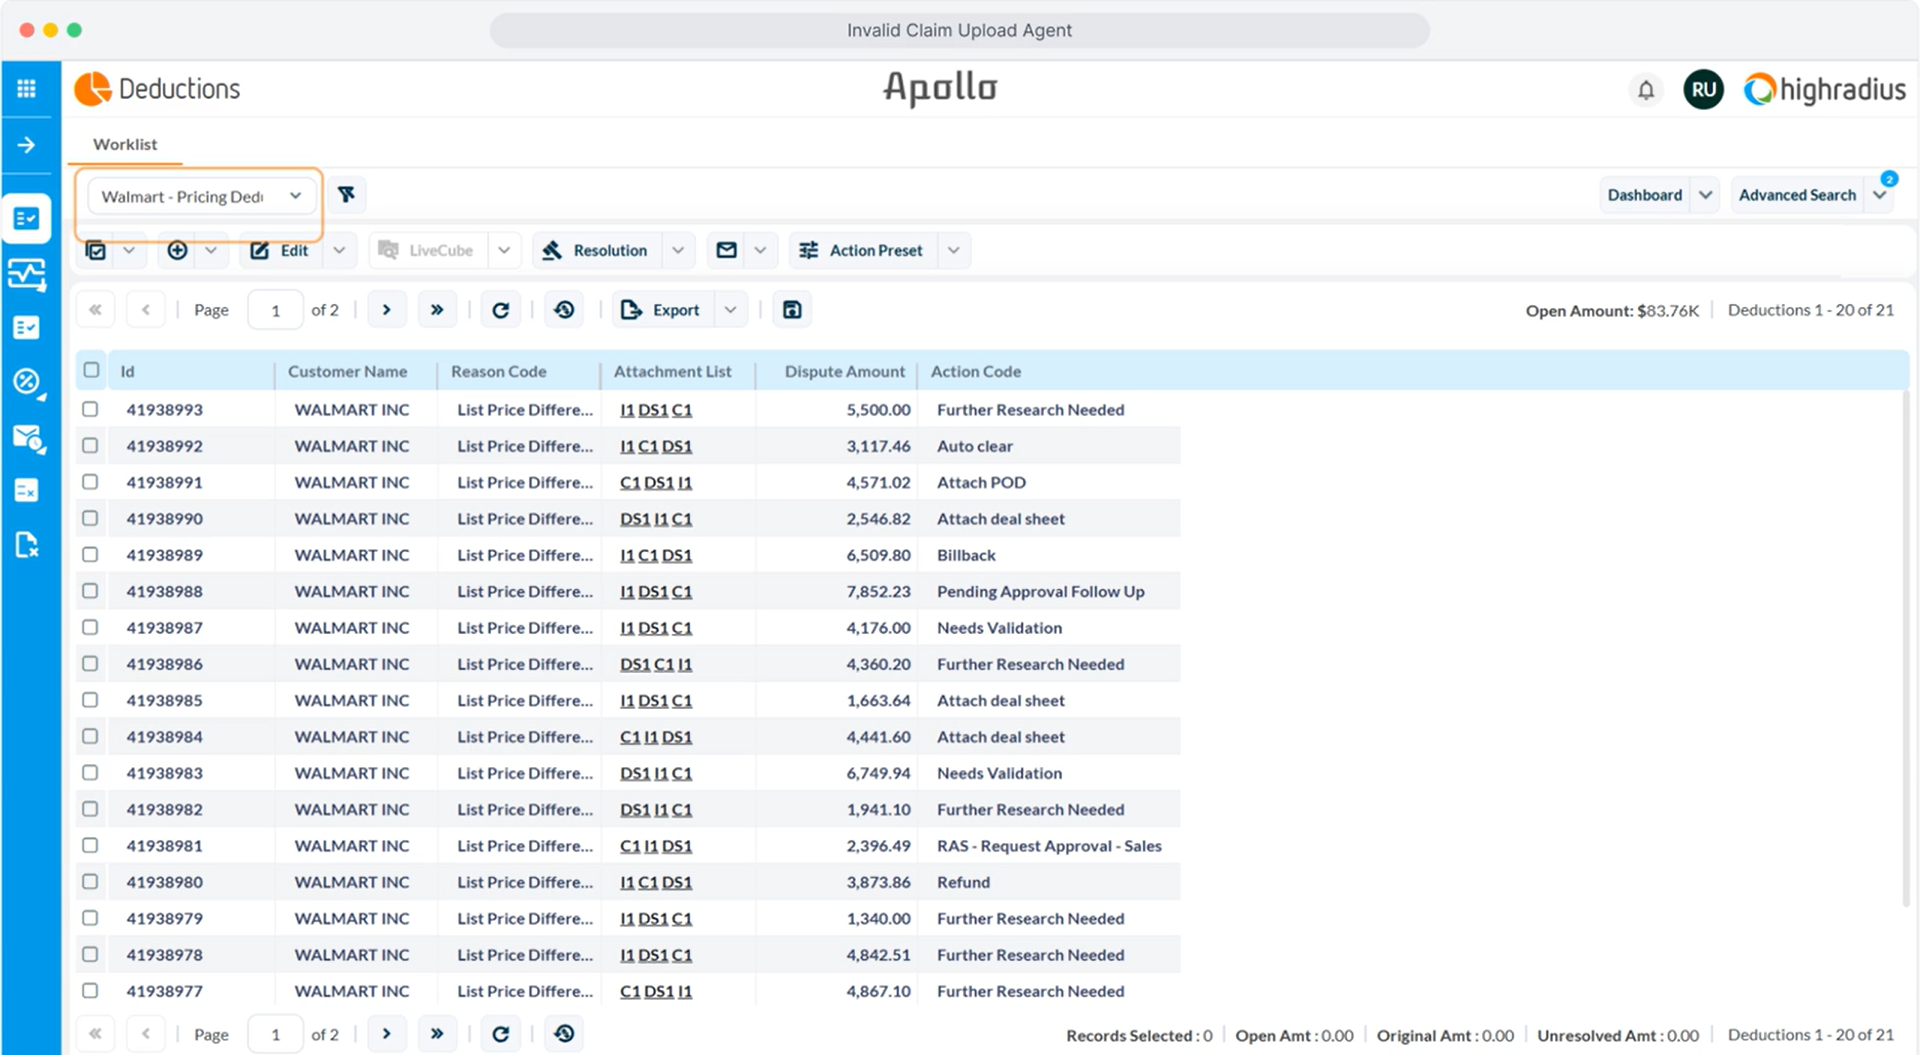The height and width of the screenshot is (1055, 1920).
Task: Open the RU user avatar menu
Action: pos(1703,90)
